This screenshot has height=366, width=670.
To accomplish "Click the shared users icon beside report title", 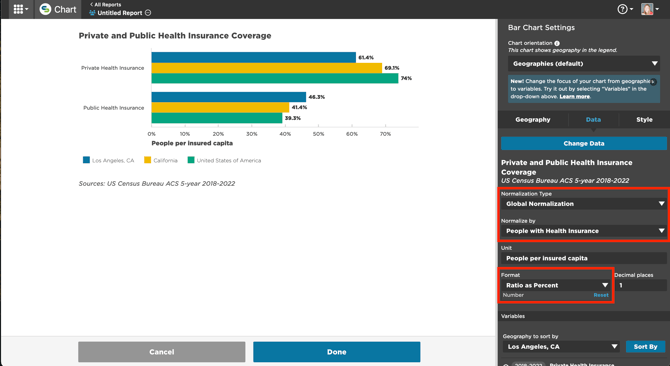I will (92, 13).
